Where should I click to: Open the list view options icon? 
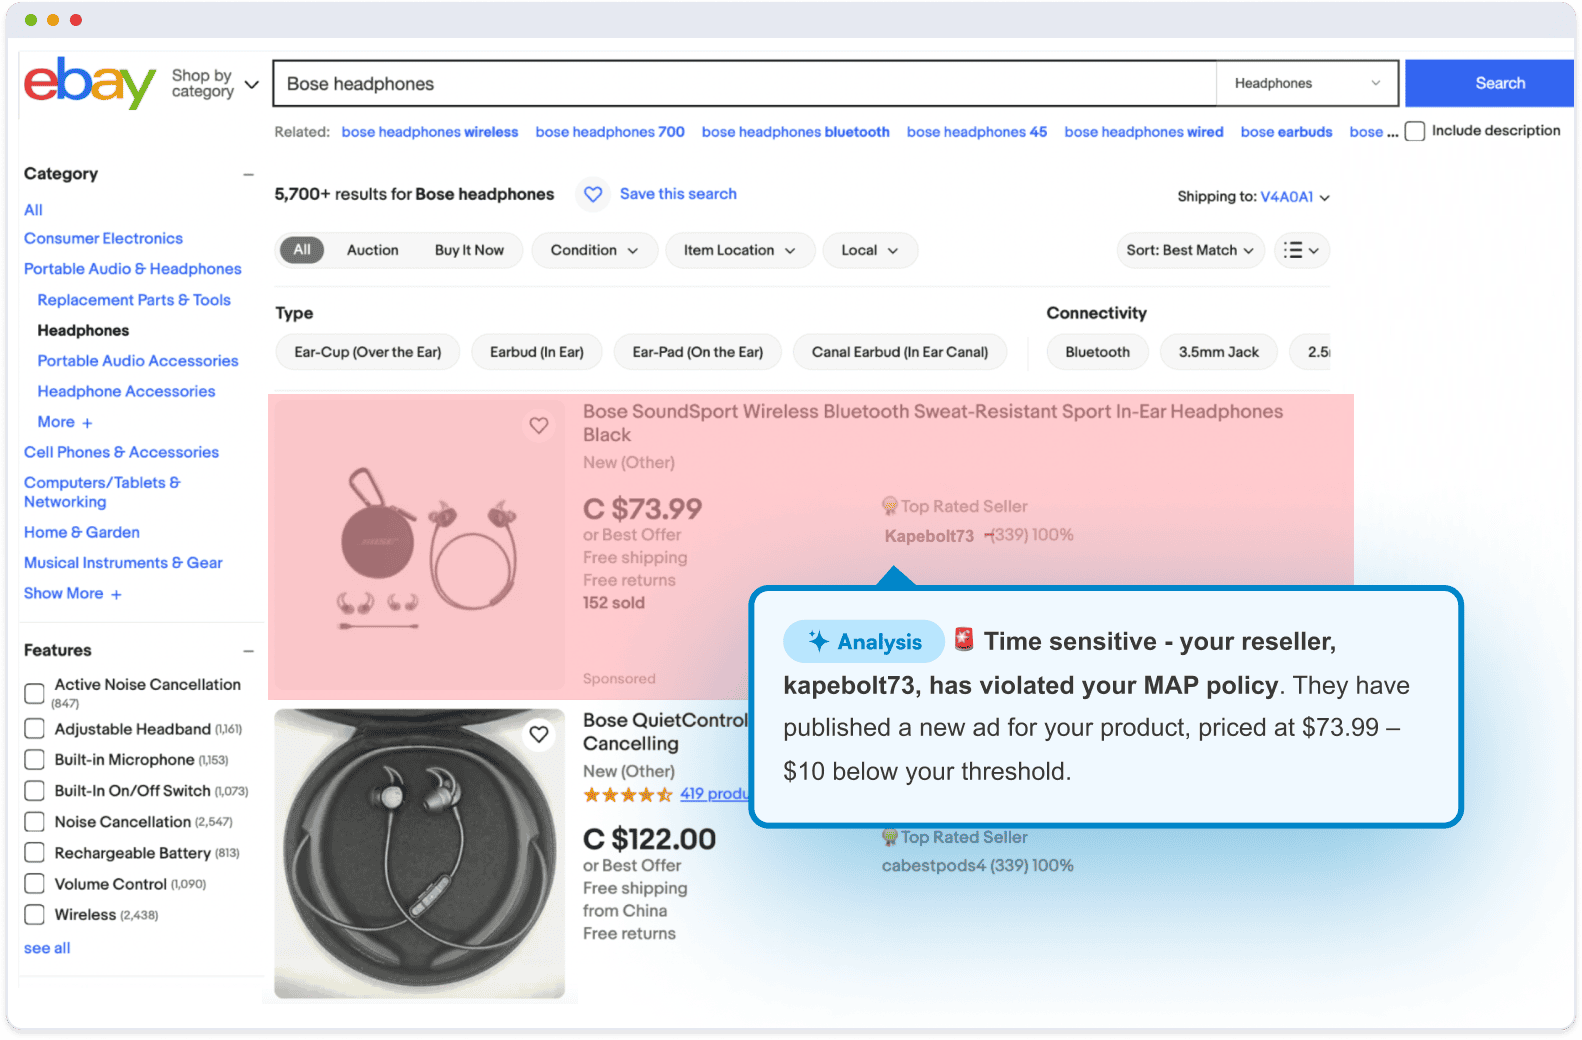[1301, 250]
